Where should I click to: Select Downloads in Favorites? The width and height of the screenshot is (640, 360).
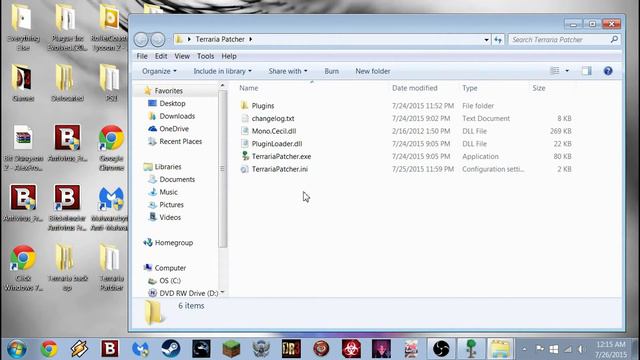pyautogui.click(x=177, y=116)
